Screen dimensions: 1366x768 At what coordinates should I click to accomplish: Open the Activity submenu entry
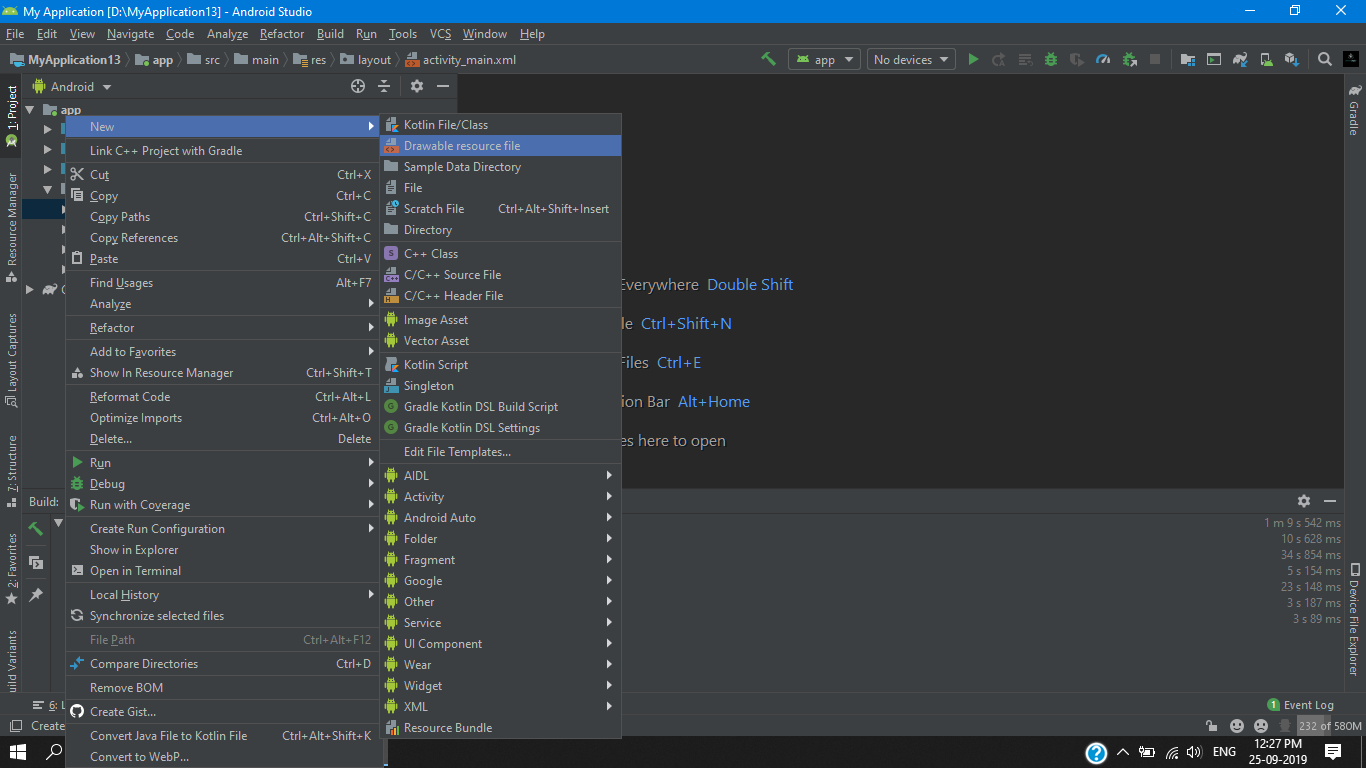click(424, 497)
